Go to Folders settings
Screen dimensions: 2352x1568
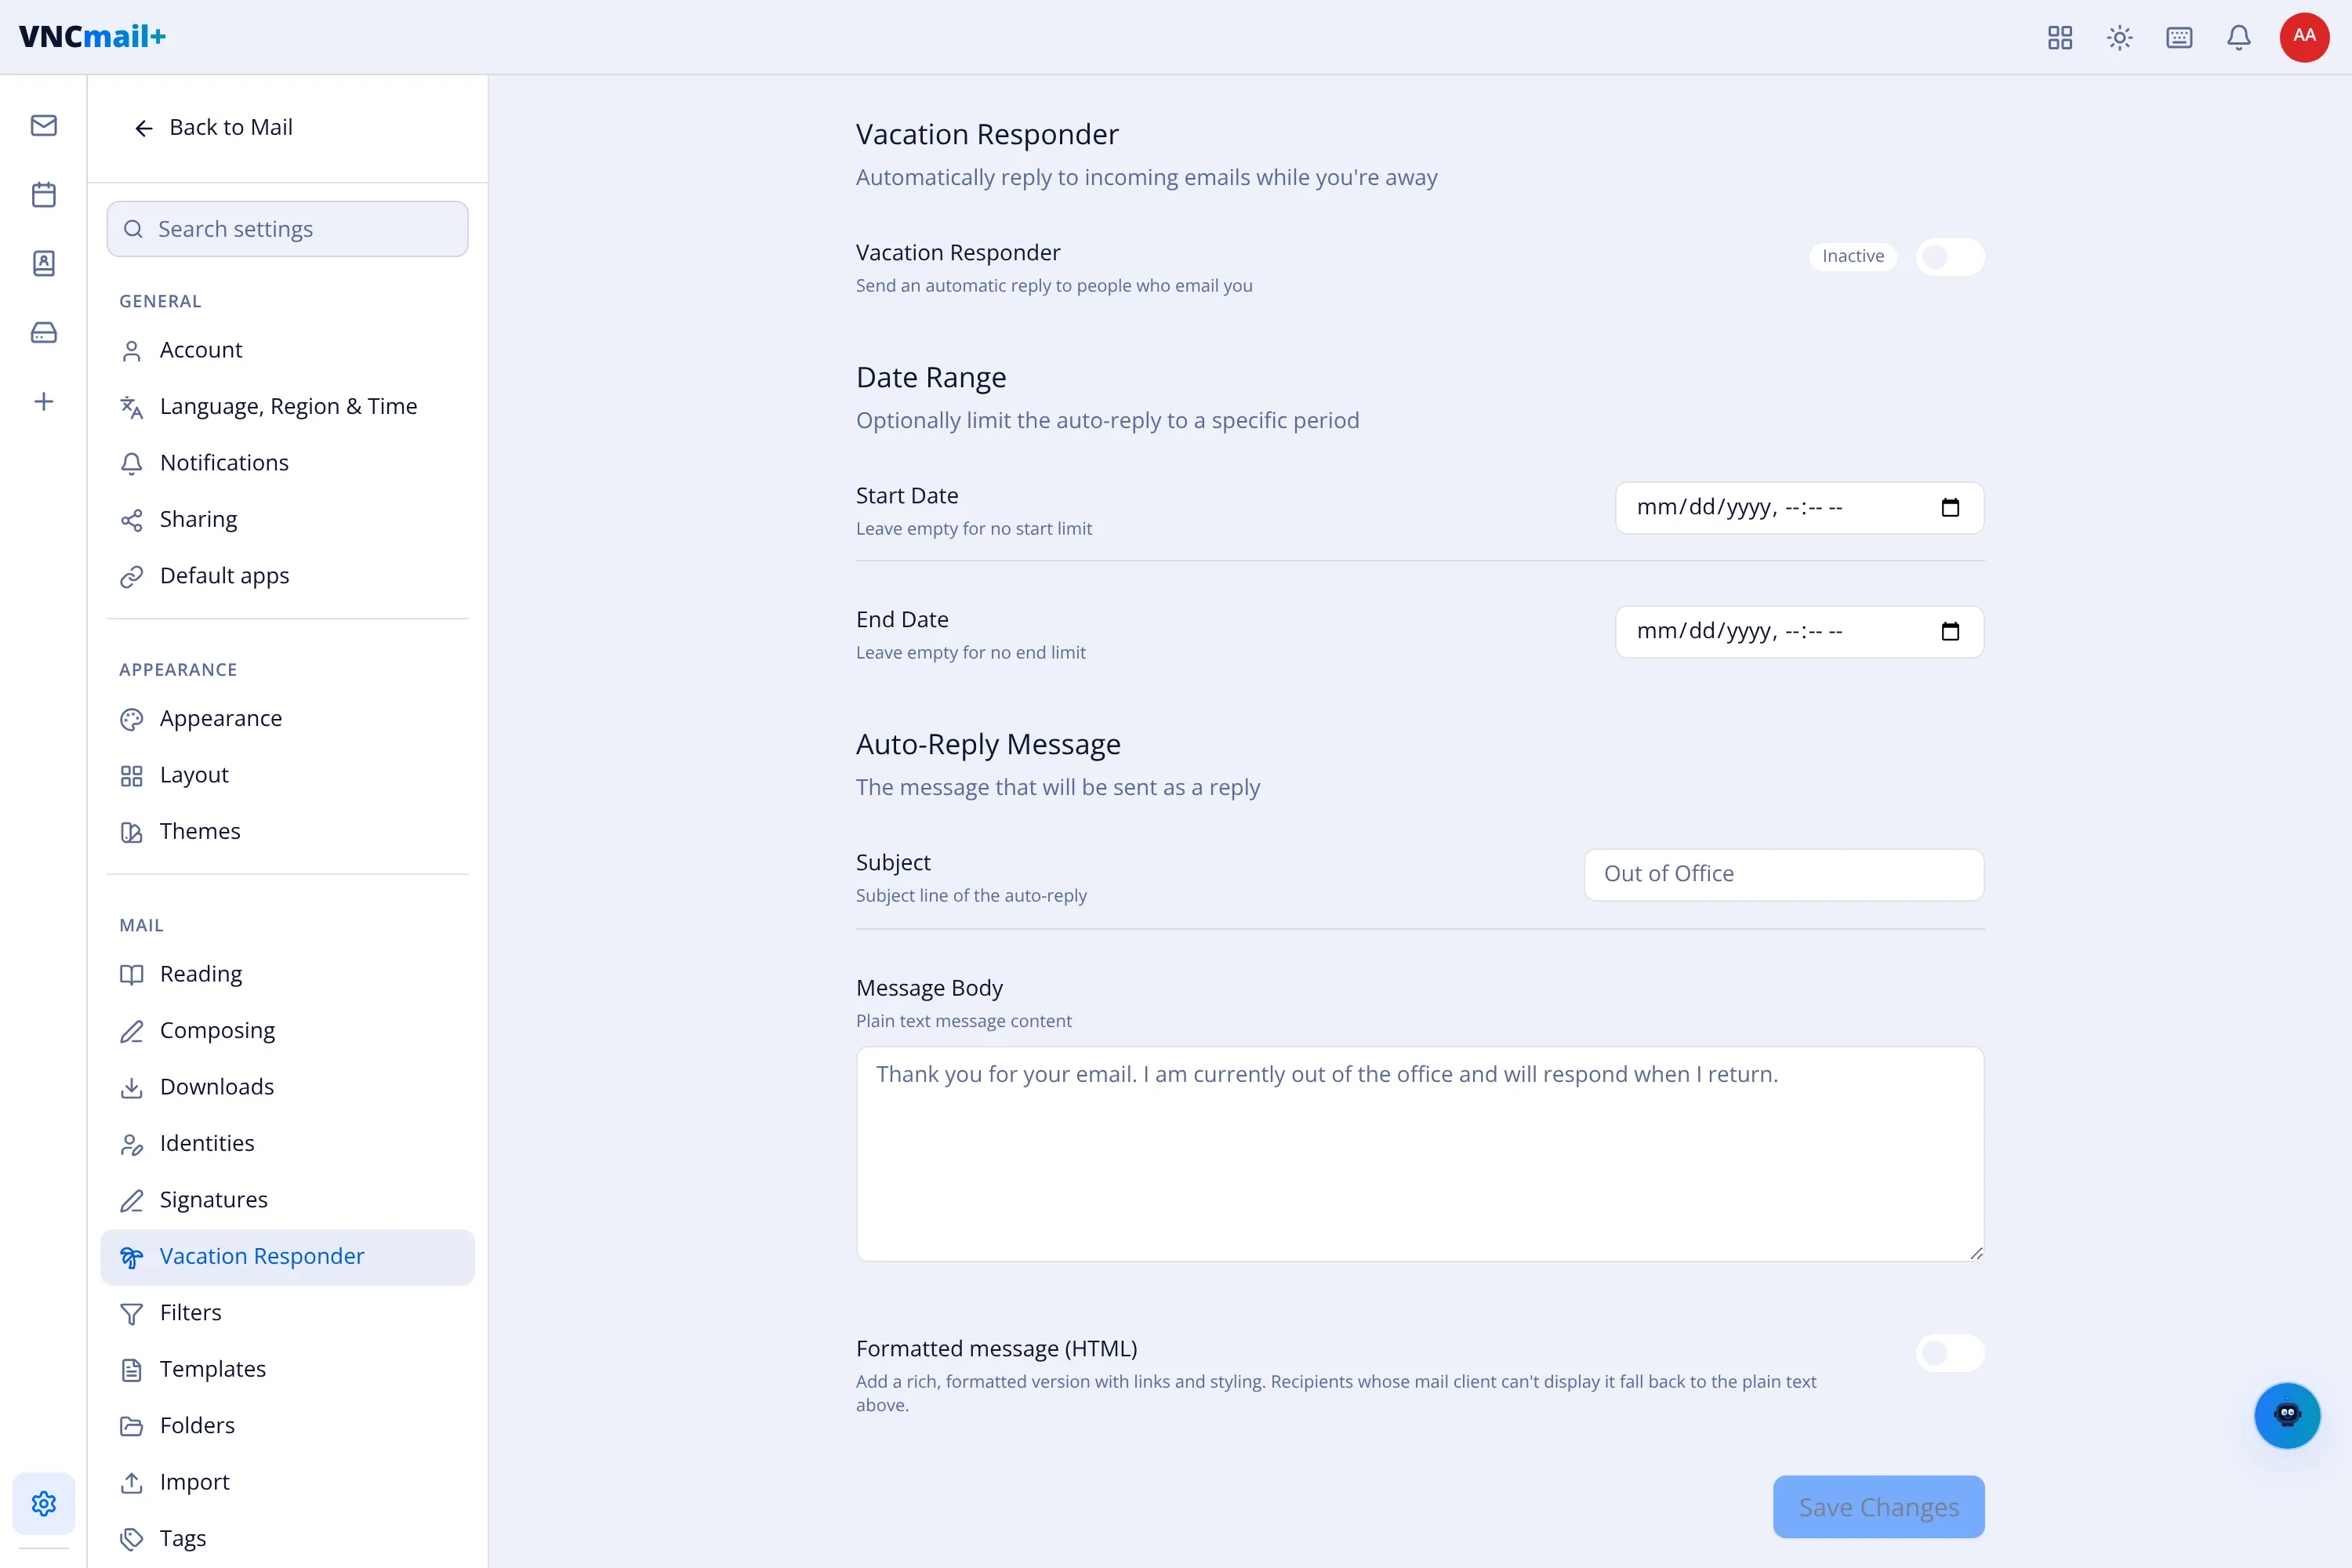pyautogui.click(x=287, y=1426)
